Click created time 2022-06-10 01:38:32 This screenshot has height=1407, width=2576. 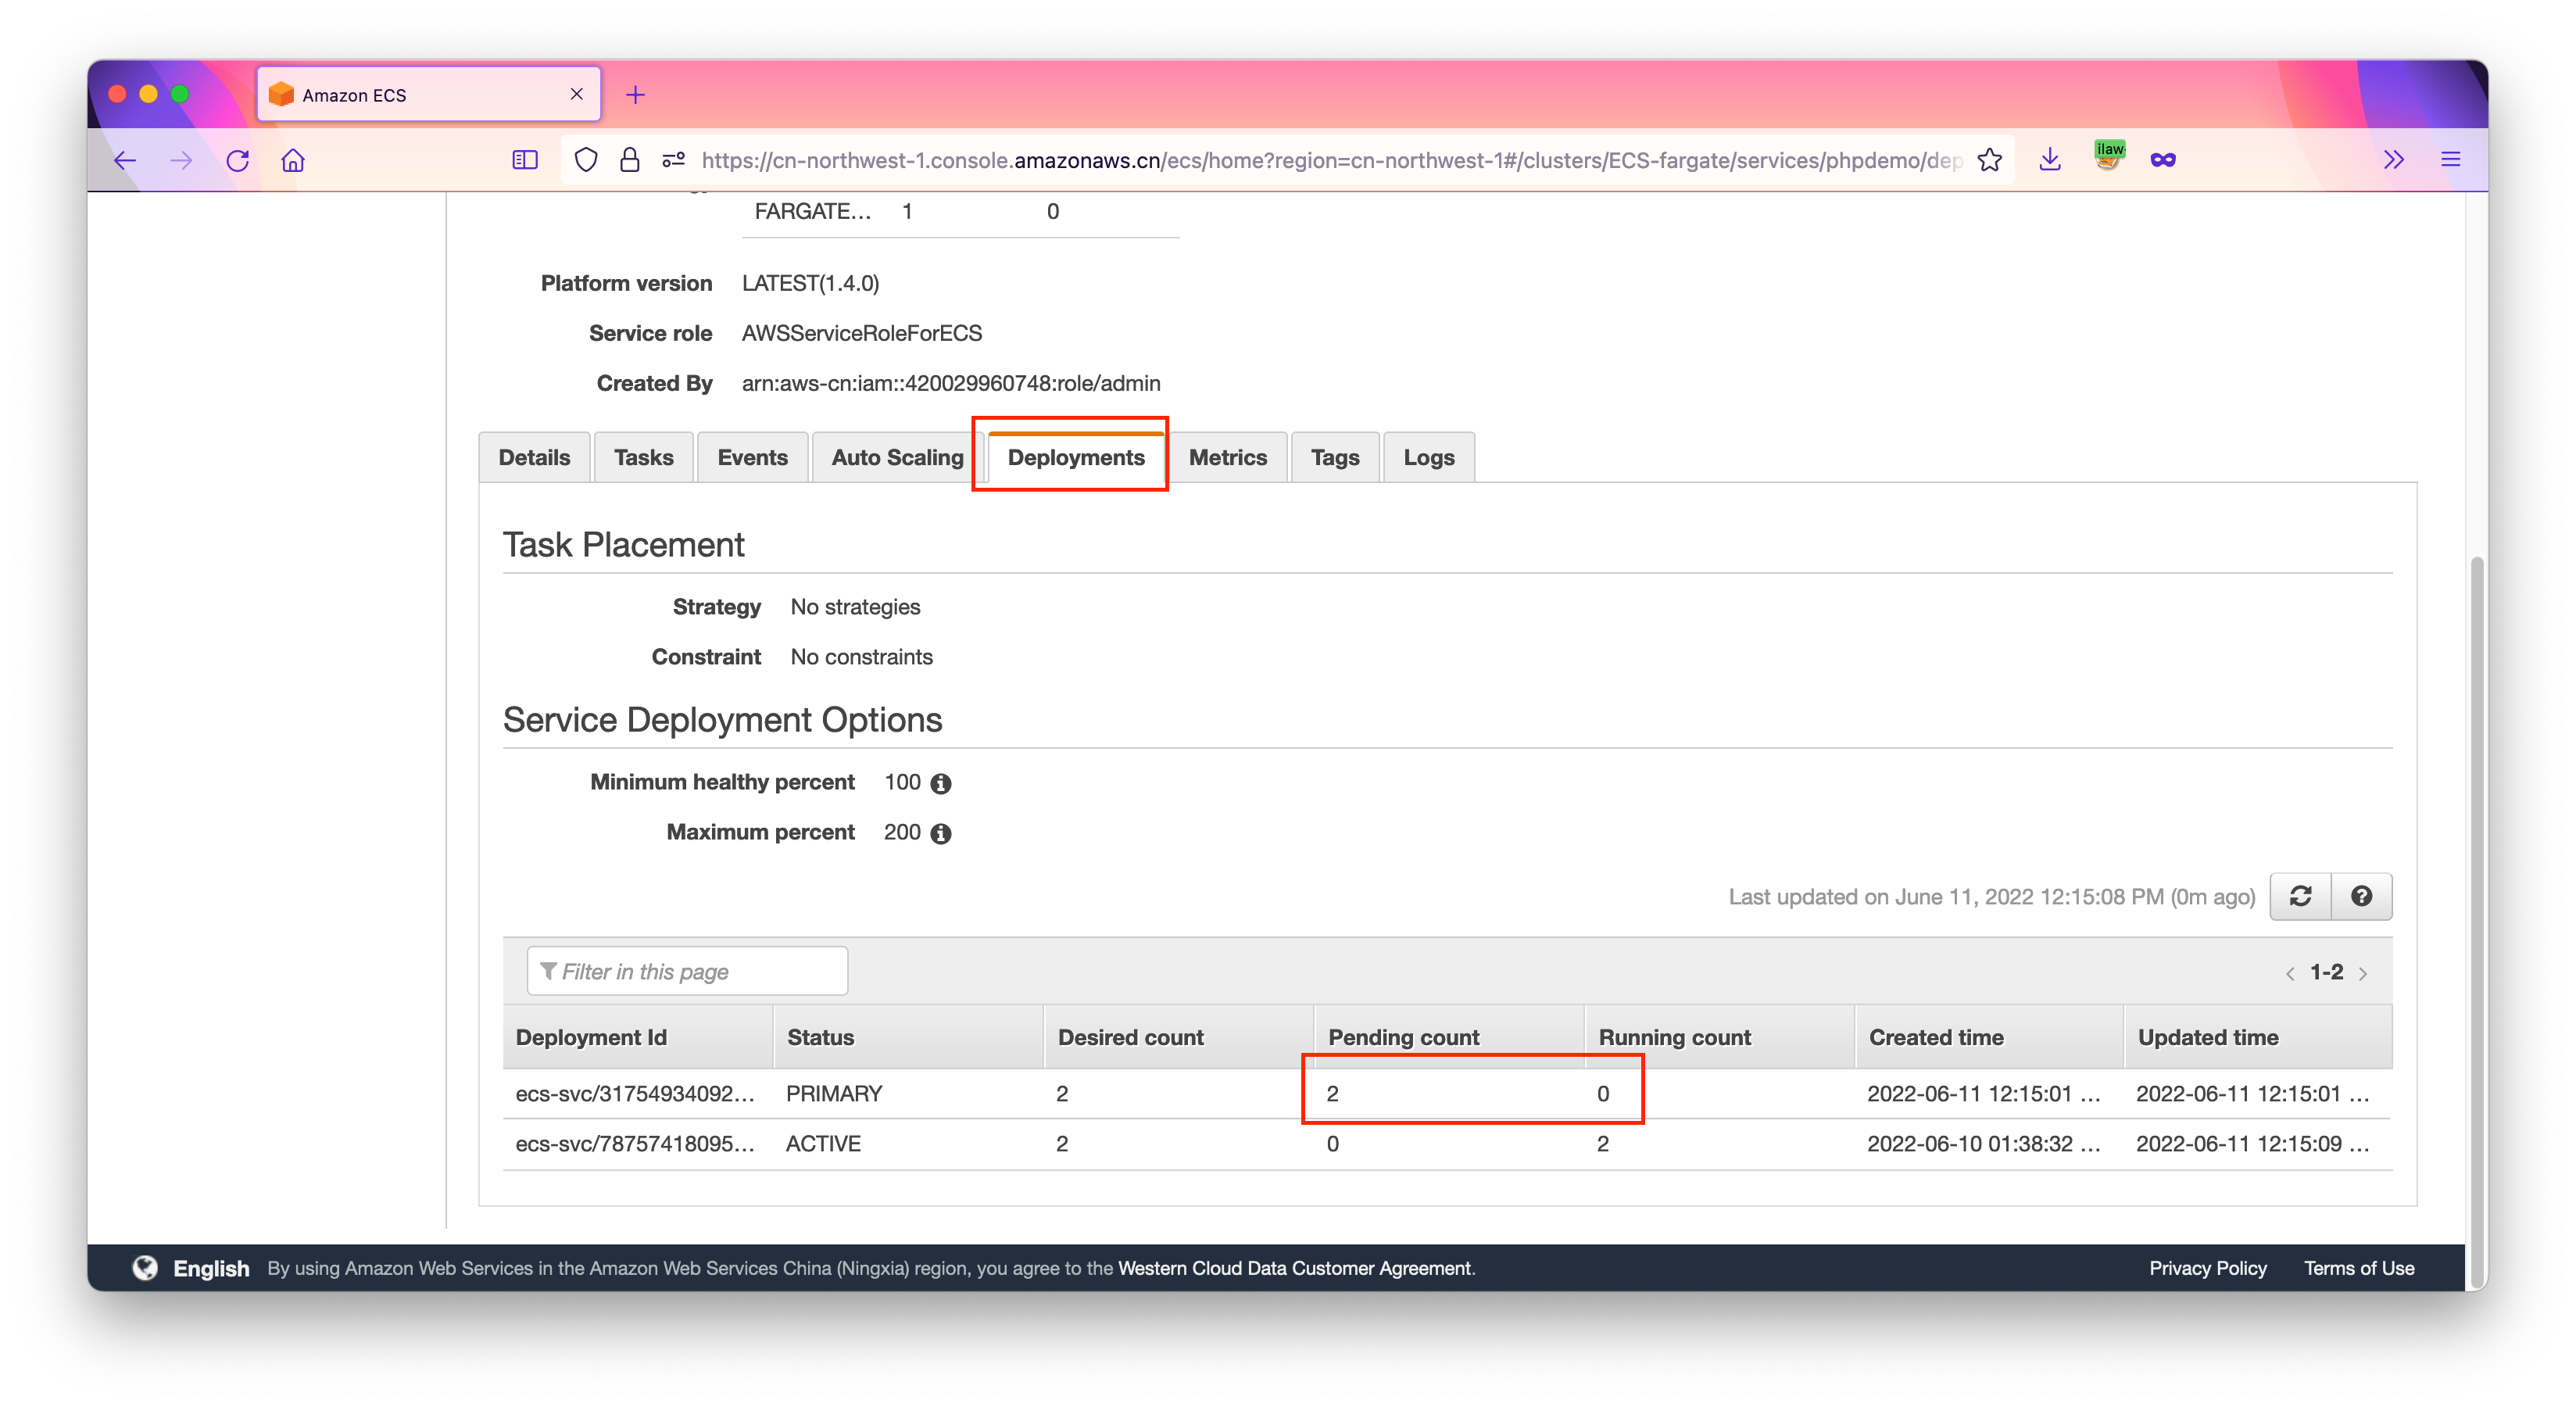pos(1983,1144)
